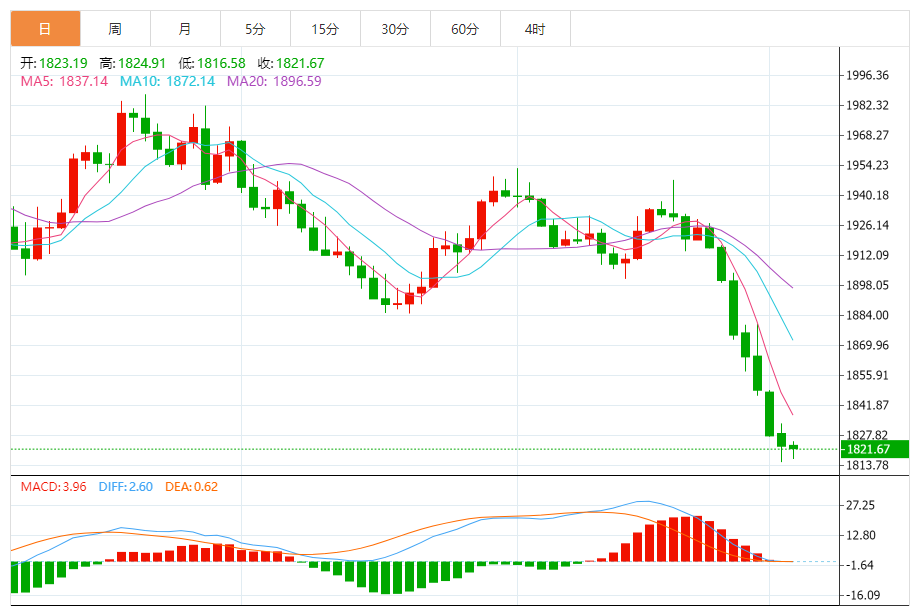Click the closing price value 1821.67
Screen dimensions: 921x606
(x=300, y=63)
